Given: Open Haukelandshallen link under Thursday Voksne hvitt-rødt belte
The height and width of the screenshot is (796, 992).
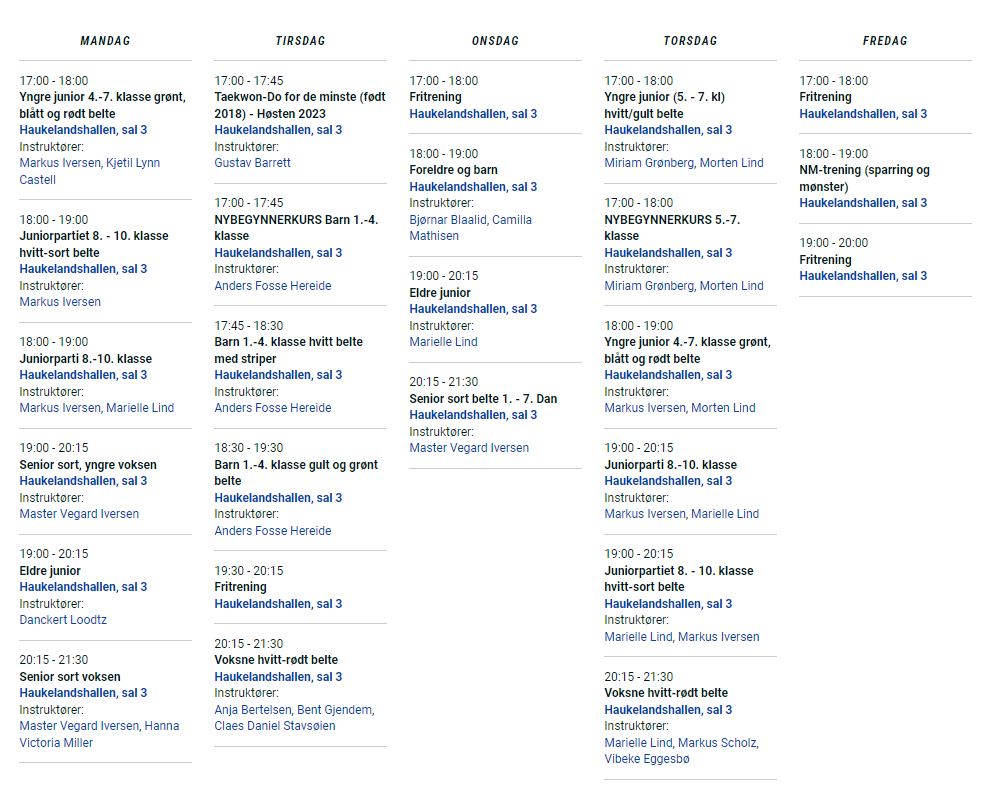Looking at the screenshot, I should point(667,709).
